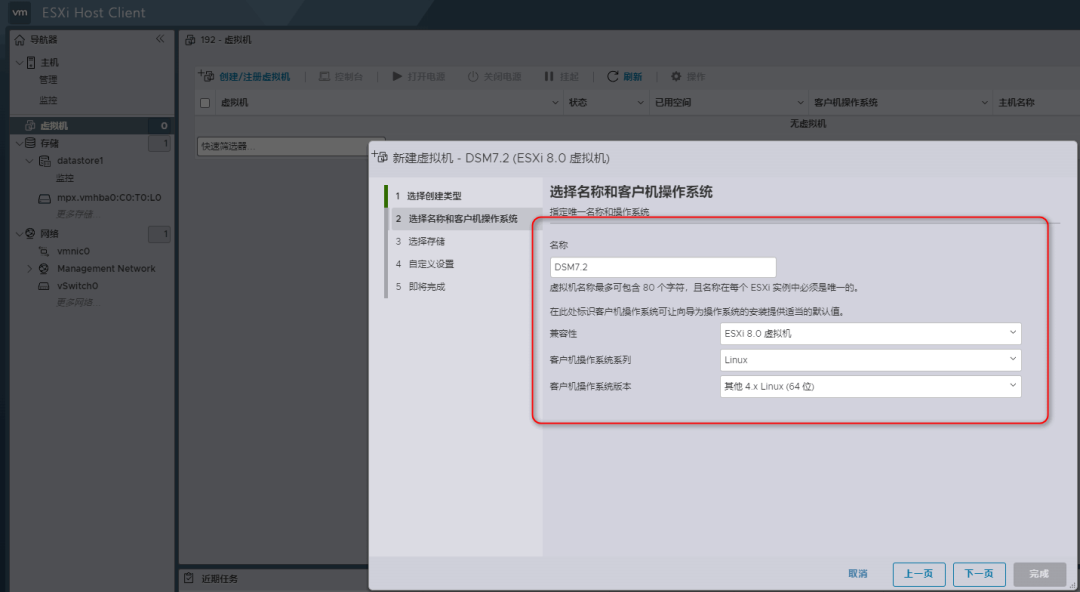Select step 2 name and guest OS
The width and height of the screenshot is (1080, 592).
pyautogui.click(x=466, y=218)
